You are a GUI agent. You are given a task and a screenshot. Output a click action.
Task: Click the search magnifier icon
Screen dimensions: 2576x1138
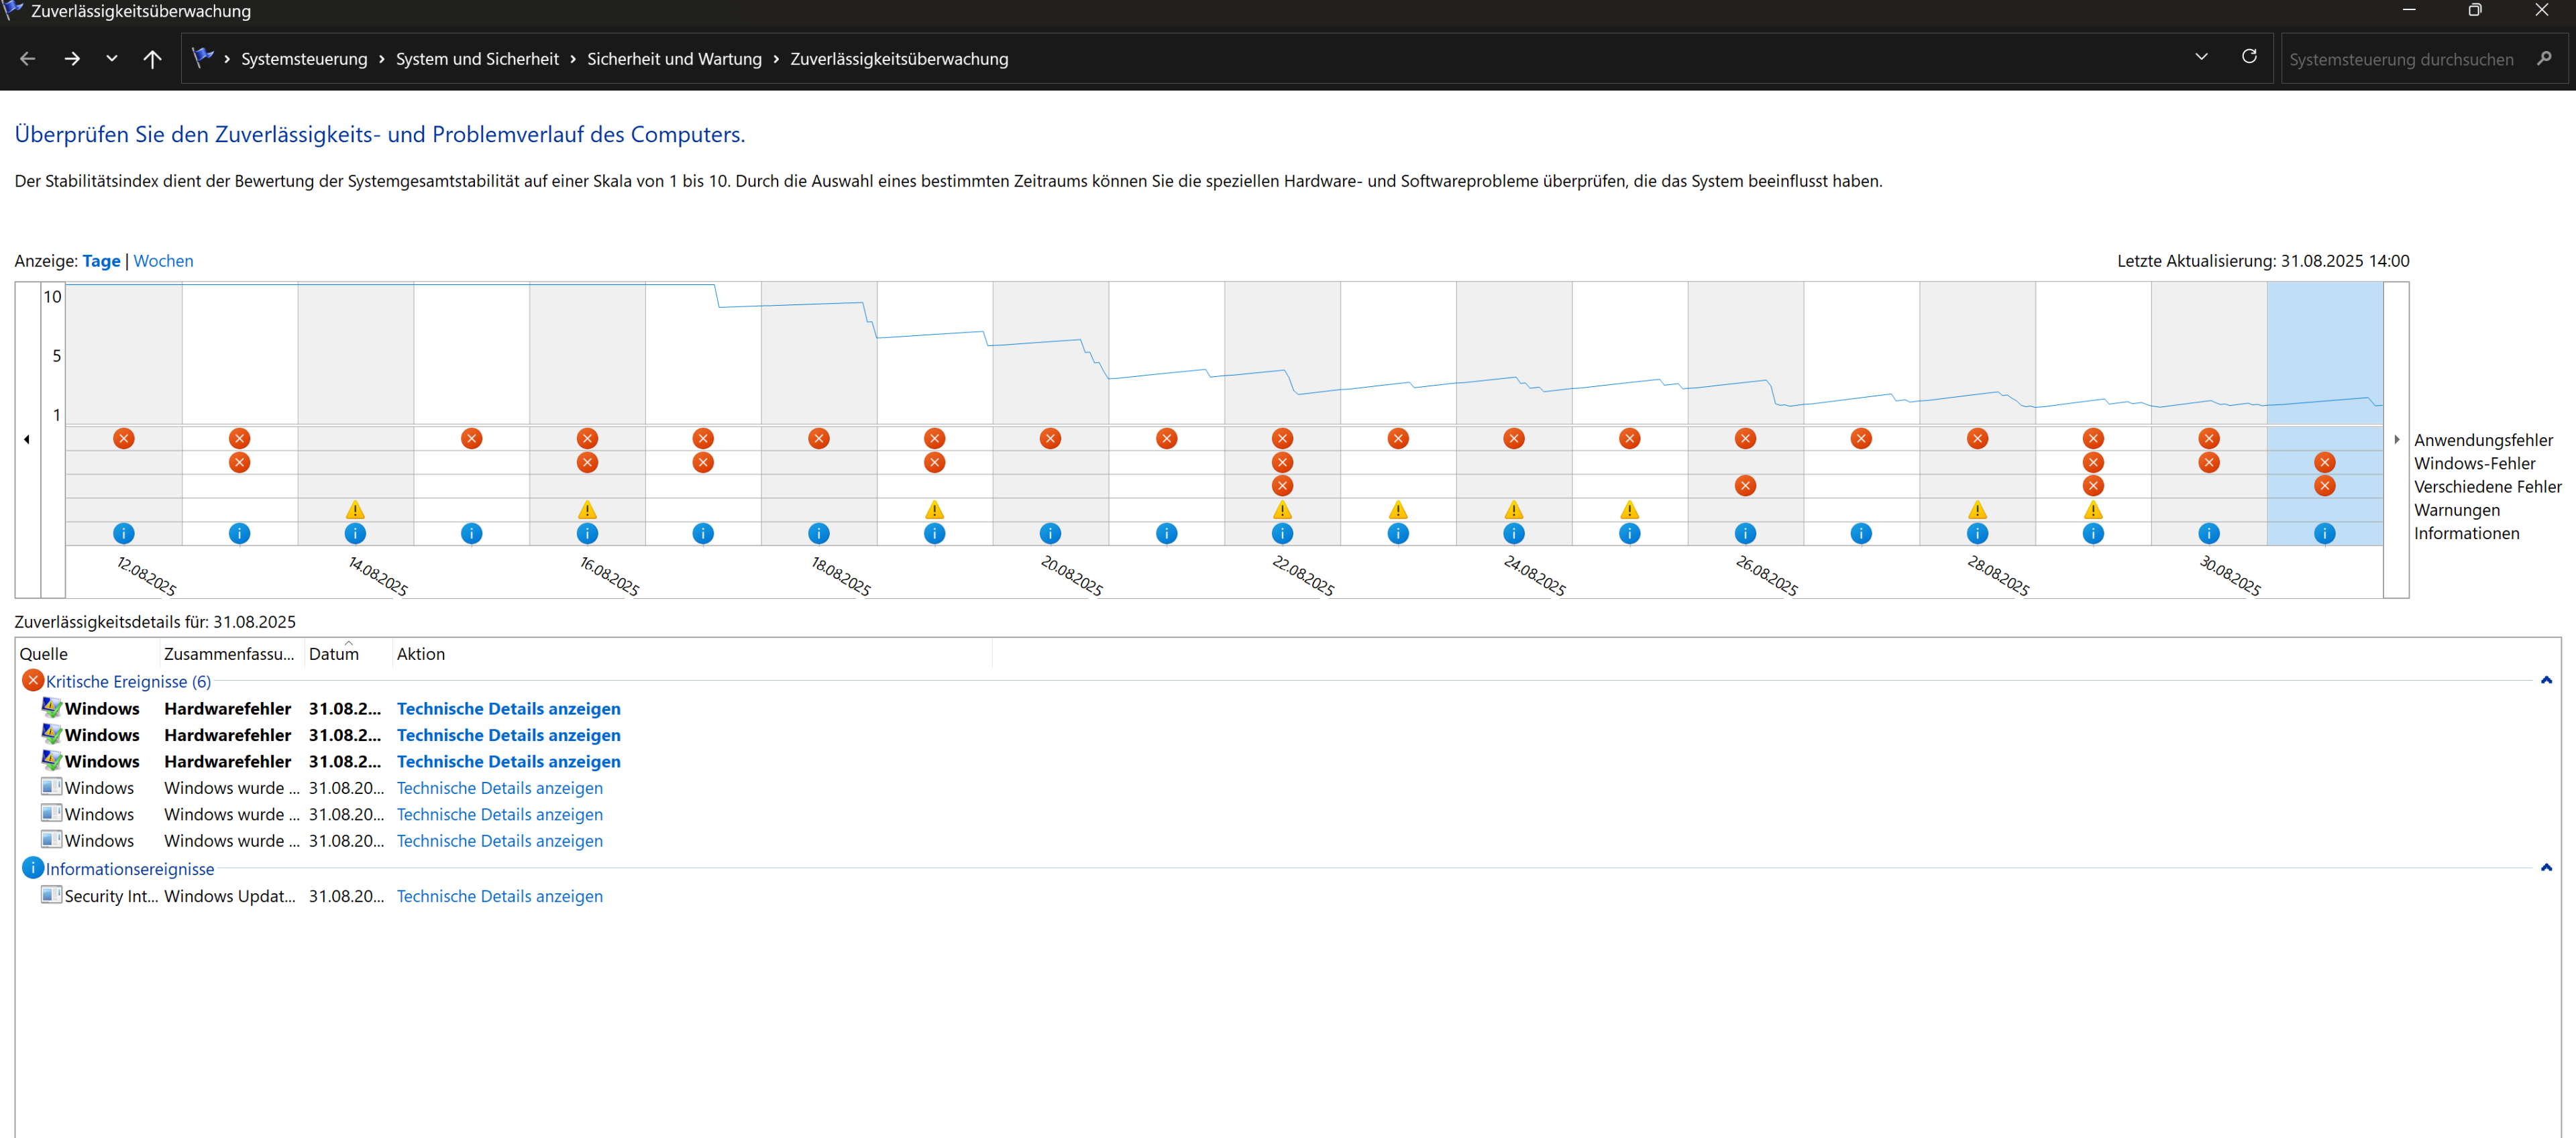pos(2544,59)
